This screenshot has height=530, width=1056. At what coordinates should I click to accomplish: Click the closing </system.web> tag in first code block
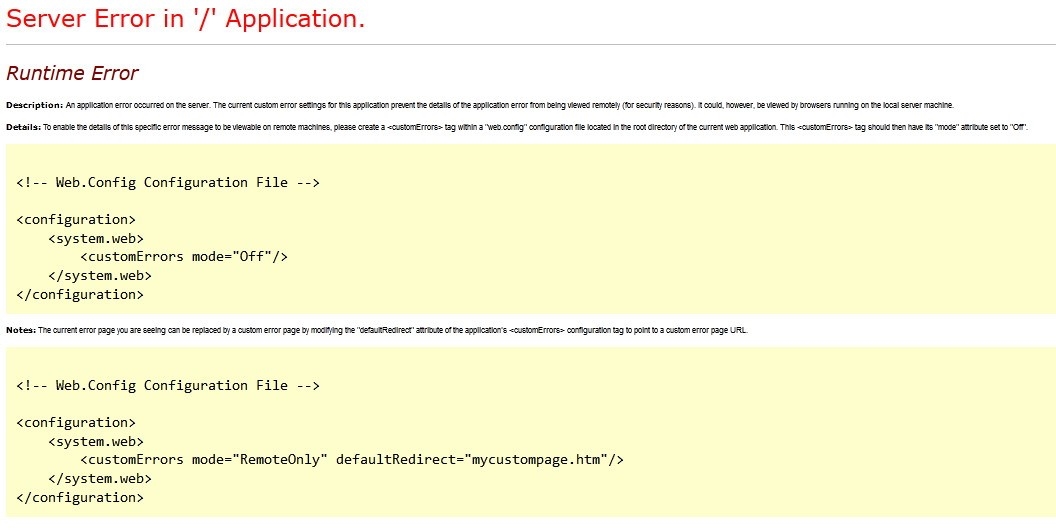100,275
